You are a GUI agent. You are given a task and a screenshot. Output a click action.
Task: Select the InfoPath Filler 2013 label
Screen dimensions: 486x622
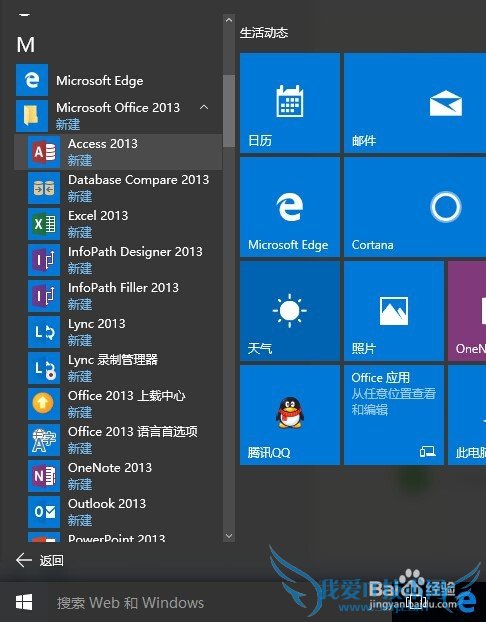coord(123,288)
